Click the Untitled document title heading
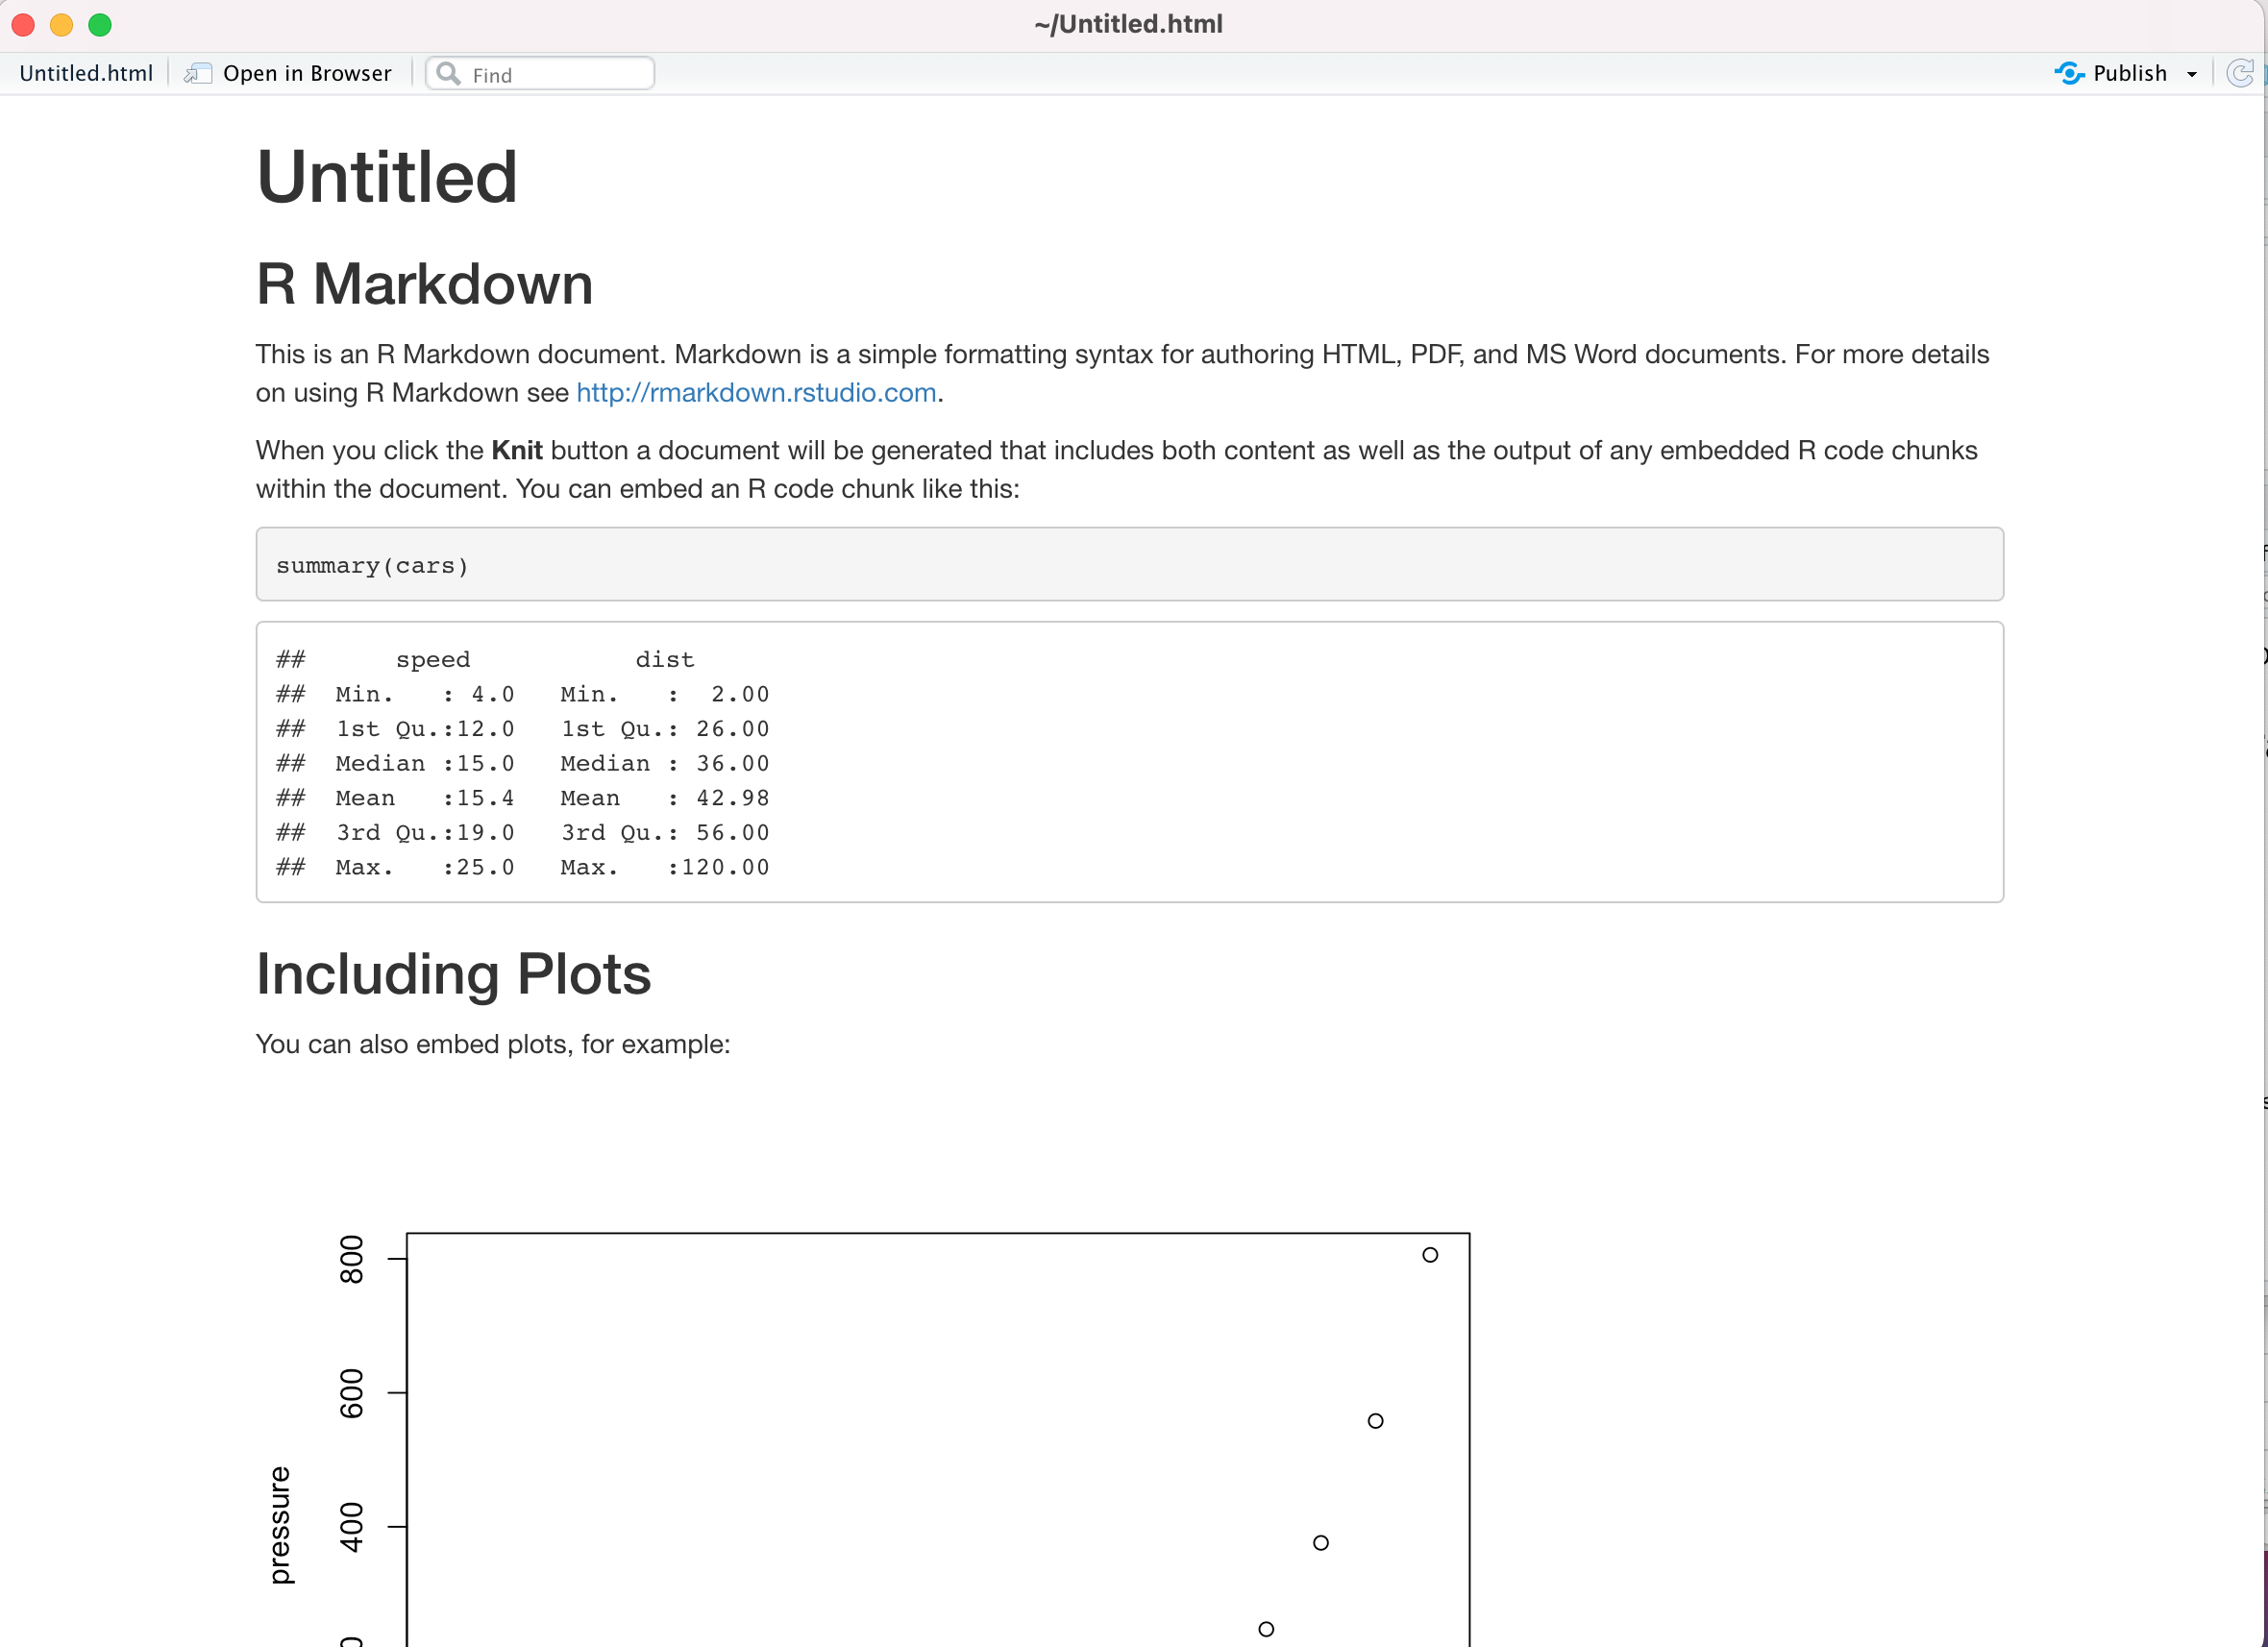The image size is (2268, 1647). pos(387,177)
